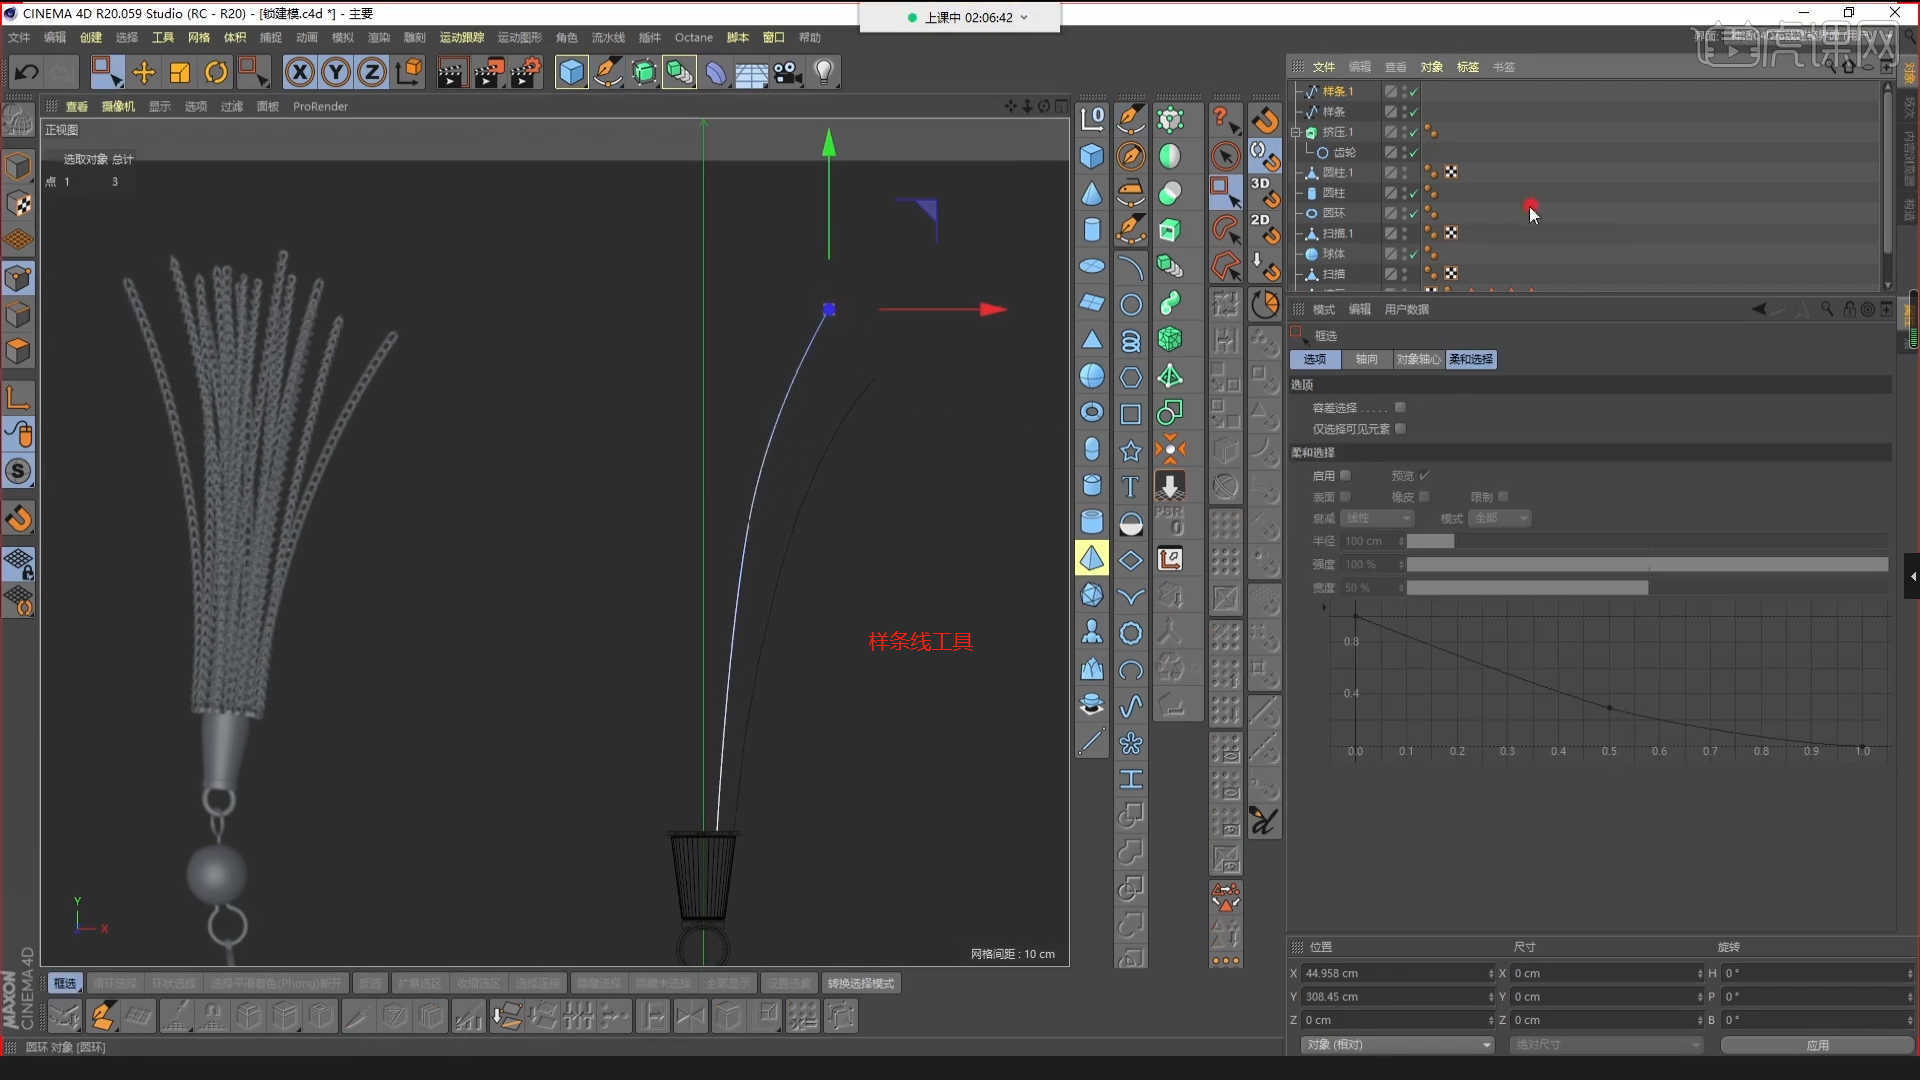Click the light bulb icon
Viewport: 1920px width, 1080px height.
coord(824,72)
